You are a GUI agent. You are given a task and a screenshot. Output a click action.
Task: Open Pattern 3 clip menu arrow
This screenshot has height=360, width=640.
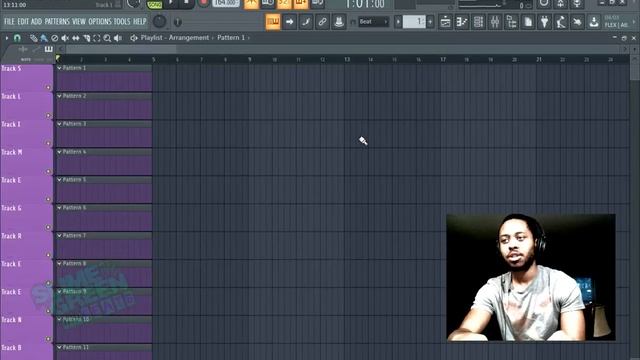point(59,124)
